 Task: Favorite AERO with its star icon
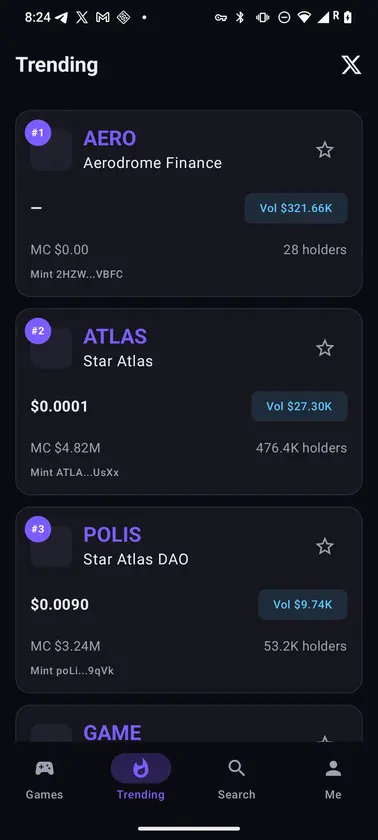click(x=324, y=150)
